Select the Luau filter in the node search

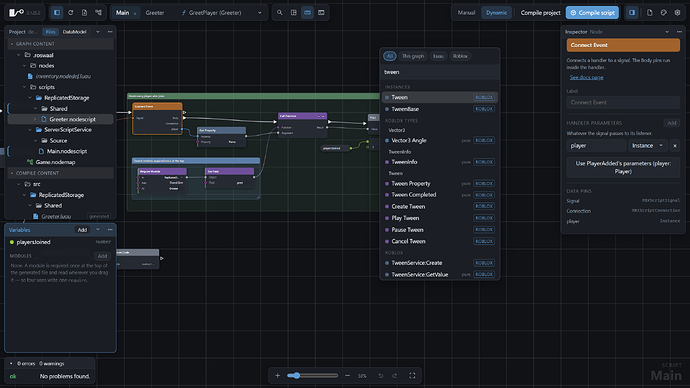(438, 56)
